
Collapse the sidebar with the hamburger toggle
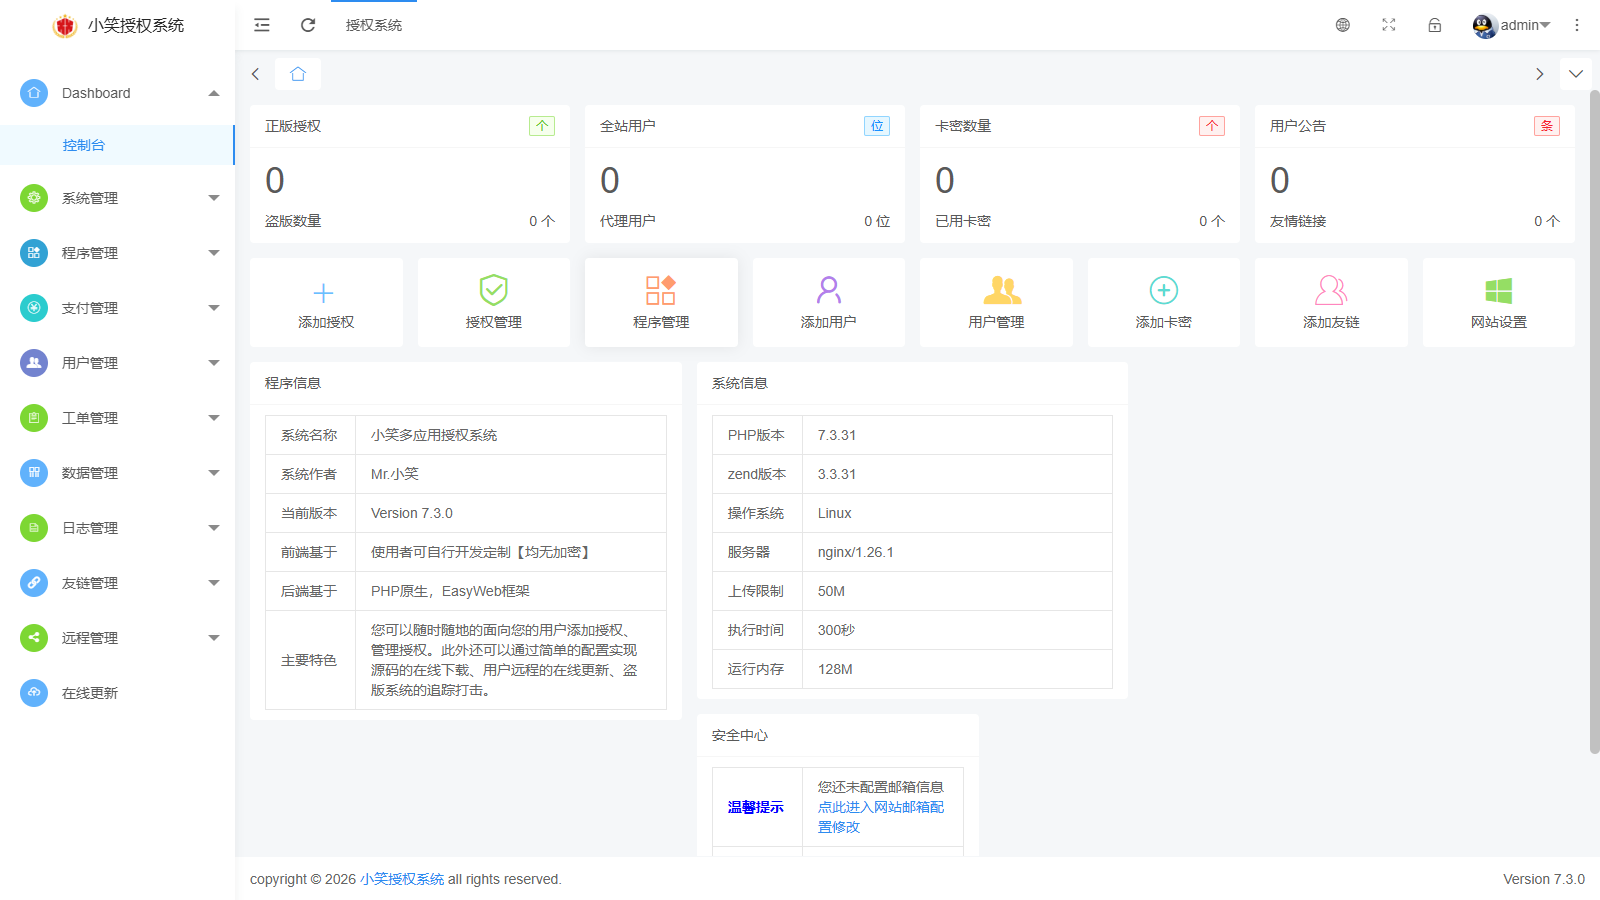(x=261, y=25)
